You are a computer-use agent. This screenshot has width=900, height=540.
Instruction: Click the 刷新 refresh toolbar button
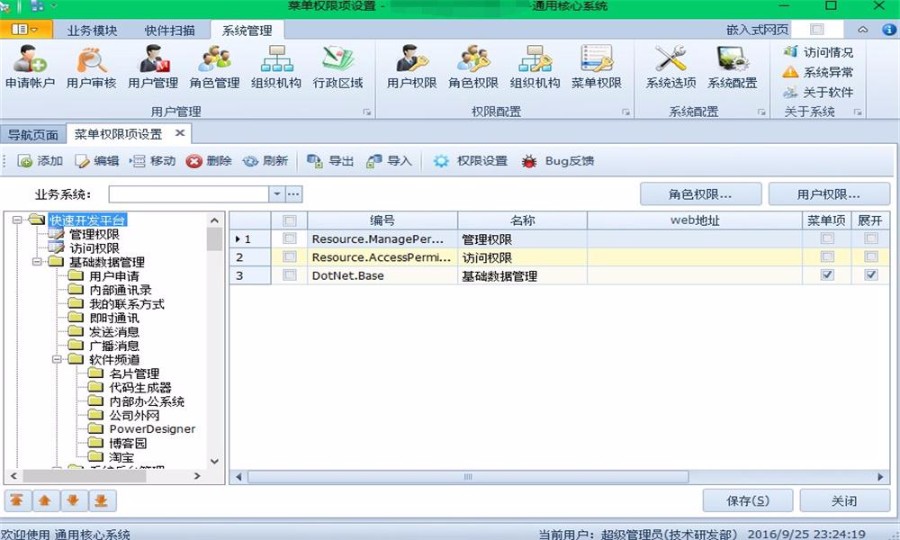pos(265,161)
